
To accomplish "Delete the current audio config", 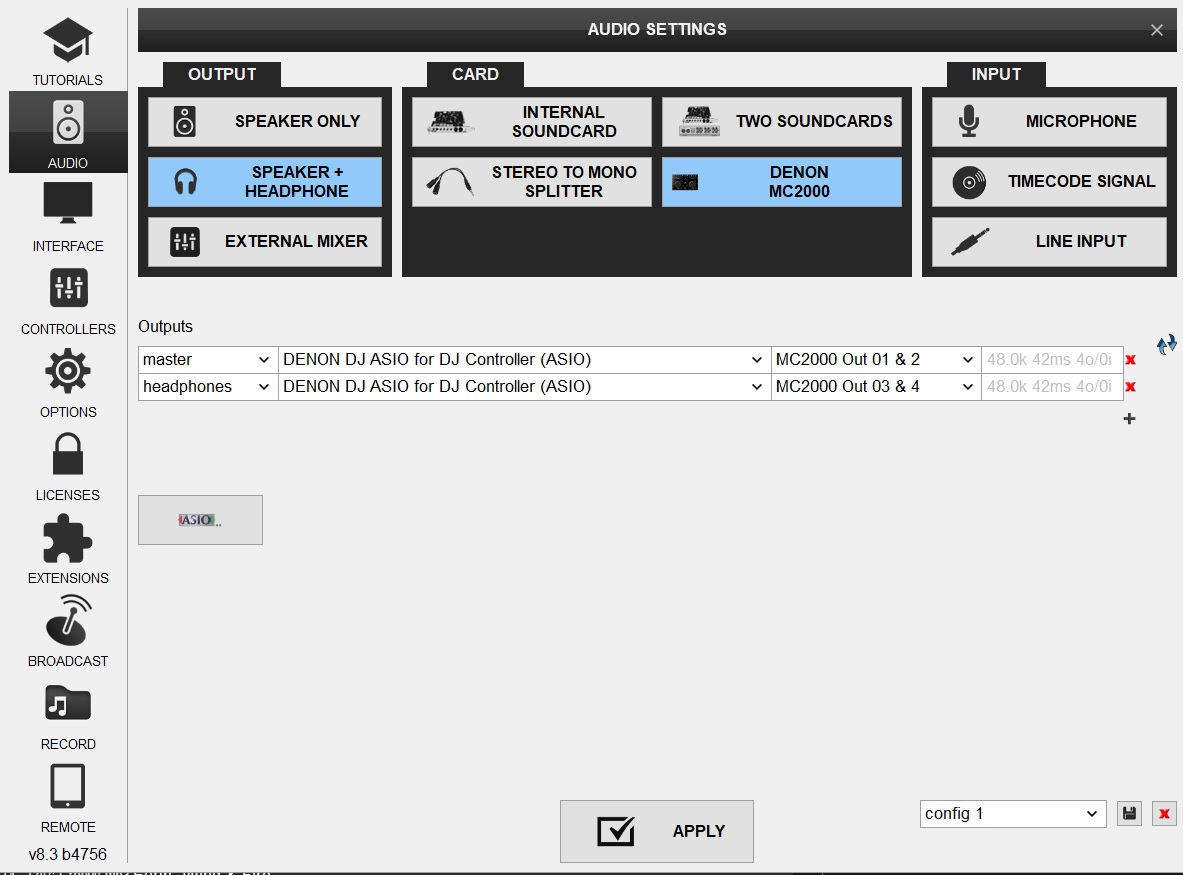I will tap(1164, 814).
